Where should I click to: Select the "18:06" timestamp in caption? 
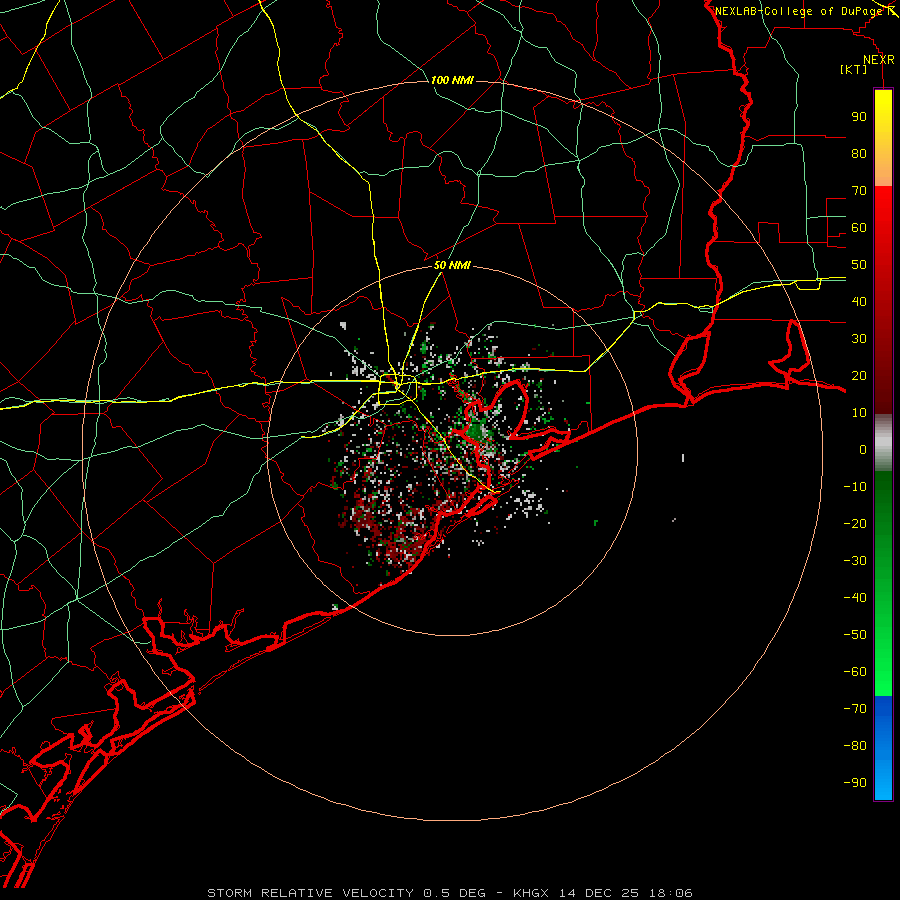click(671, 893)
